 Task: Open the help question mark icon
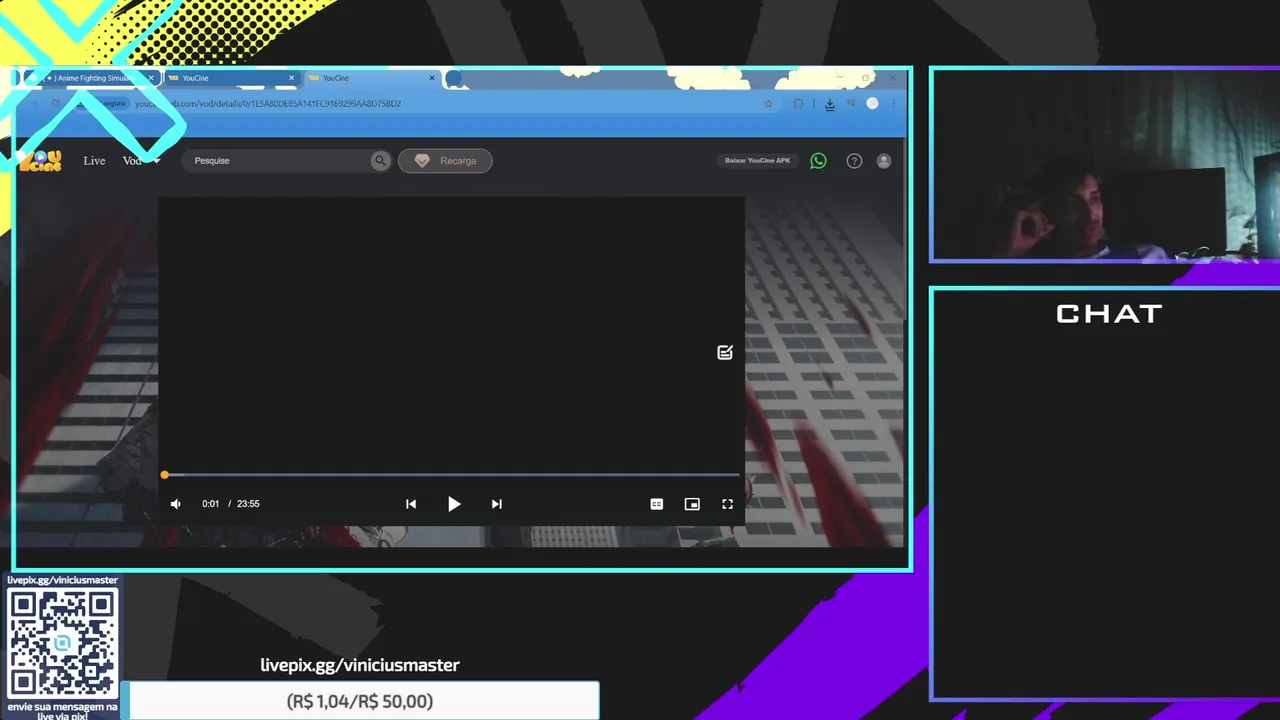pos(854,160)
